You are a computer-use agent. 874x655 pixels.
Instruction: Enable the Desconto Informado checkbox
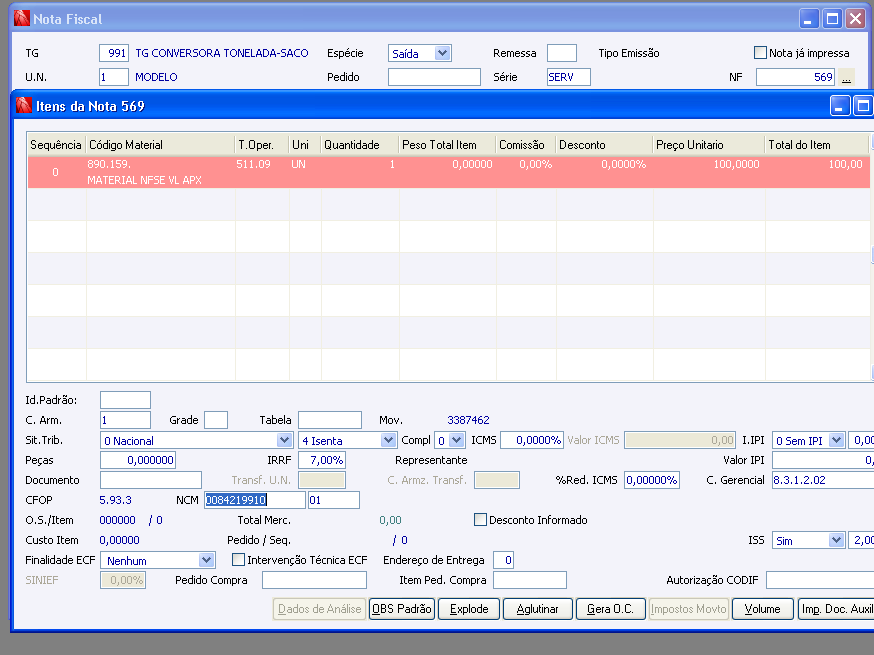click(x=480, y=520)
